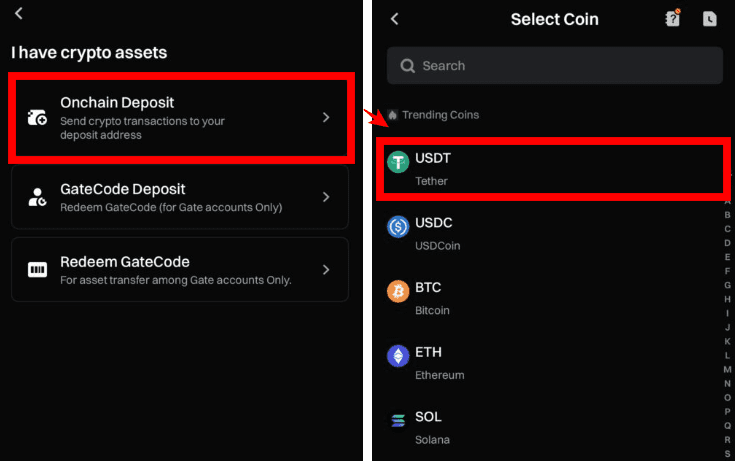
Task: Jump to letter A in alphabet index
Action: pos(727,200)
